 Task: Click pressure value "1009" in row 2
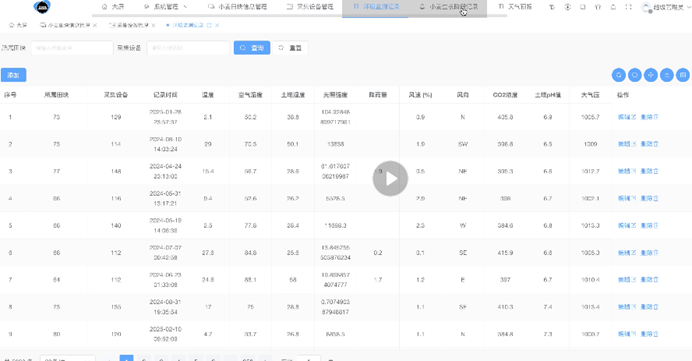[x=590, y=144]
